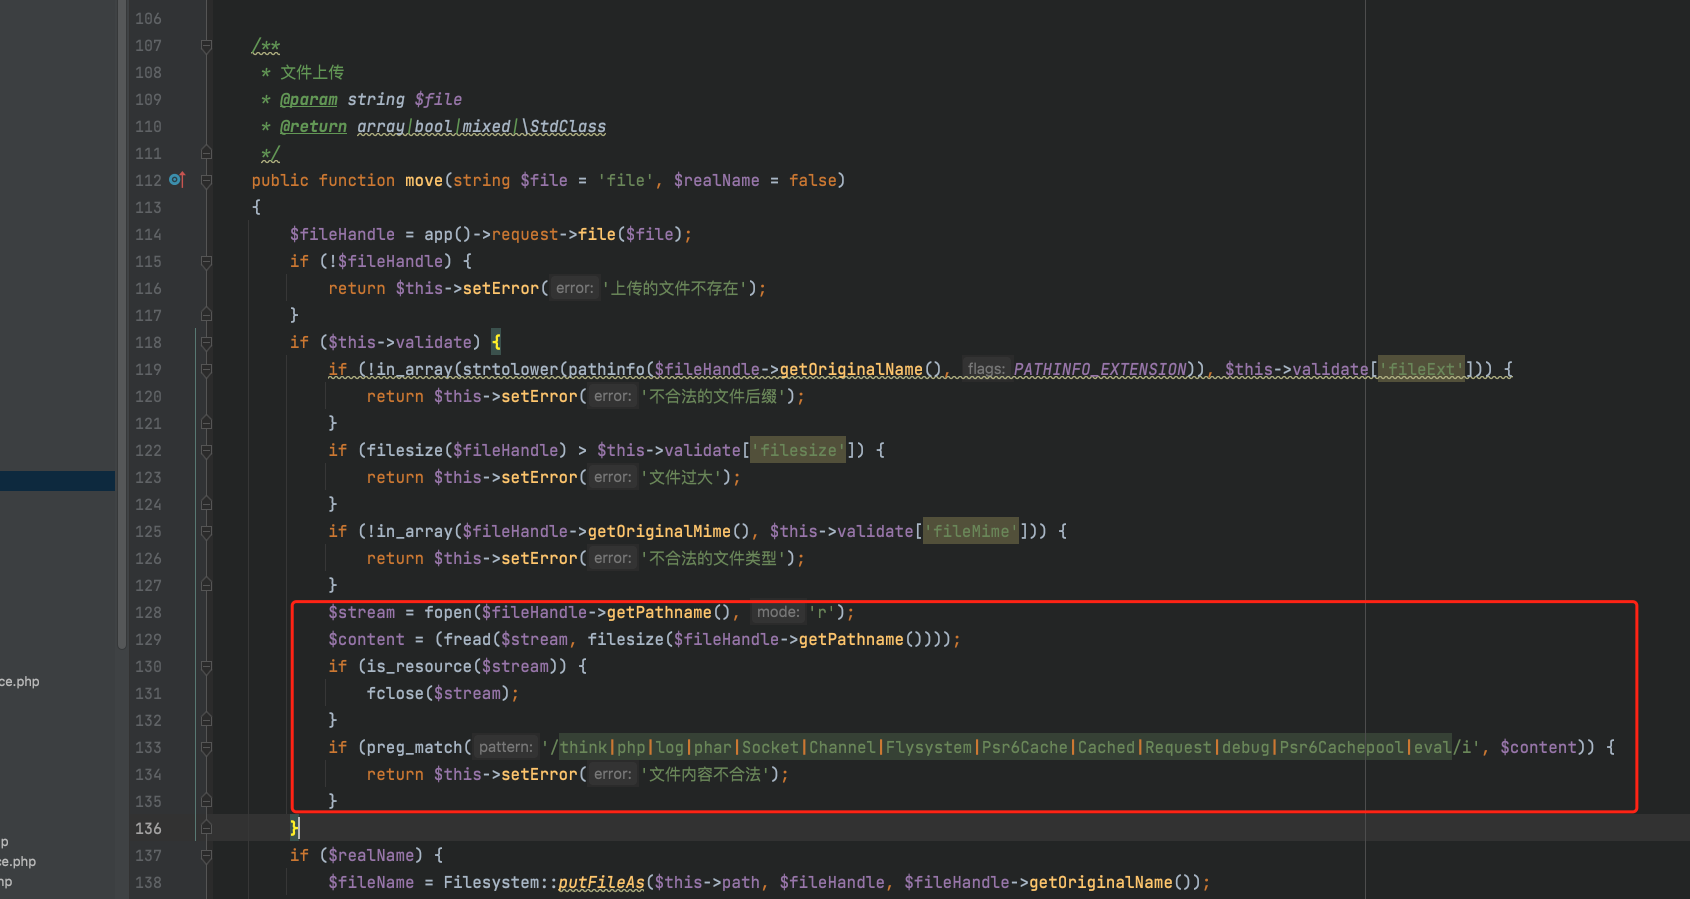This screenshot has width=1690, height=899.
Task: Click the 'filesize' array key on line 122
Action: [798, 451]
